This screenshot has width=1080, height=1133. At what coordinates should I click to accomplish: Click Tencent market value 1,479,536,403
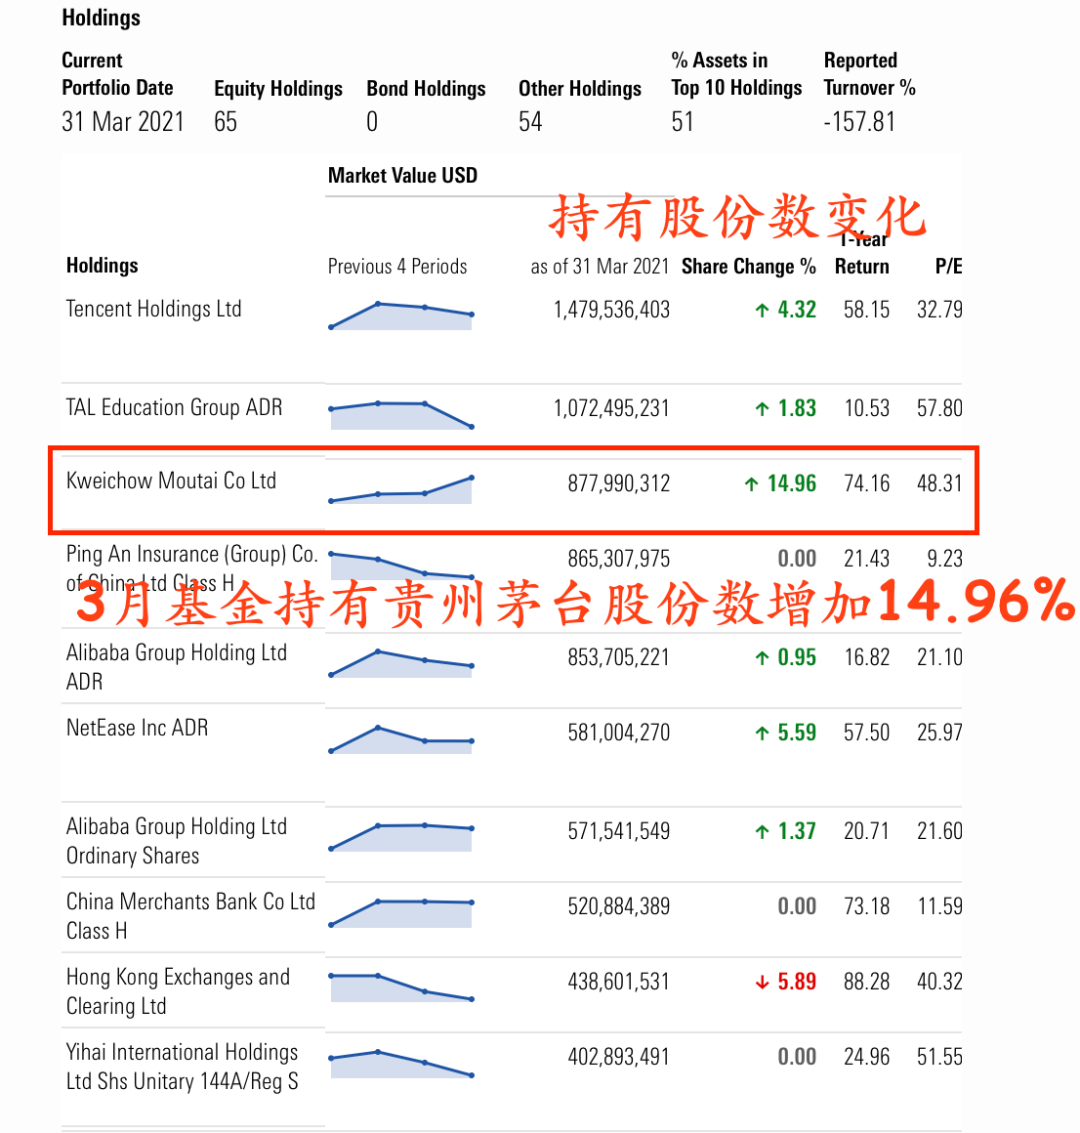click(x=611, y=310)
